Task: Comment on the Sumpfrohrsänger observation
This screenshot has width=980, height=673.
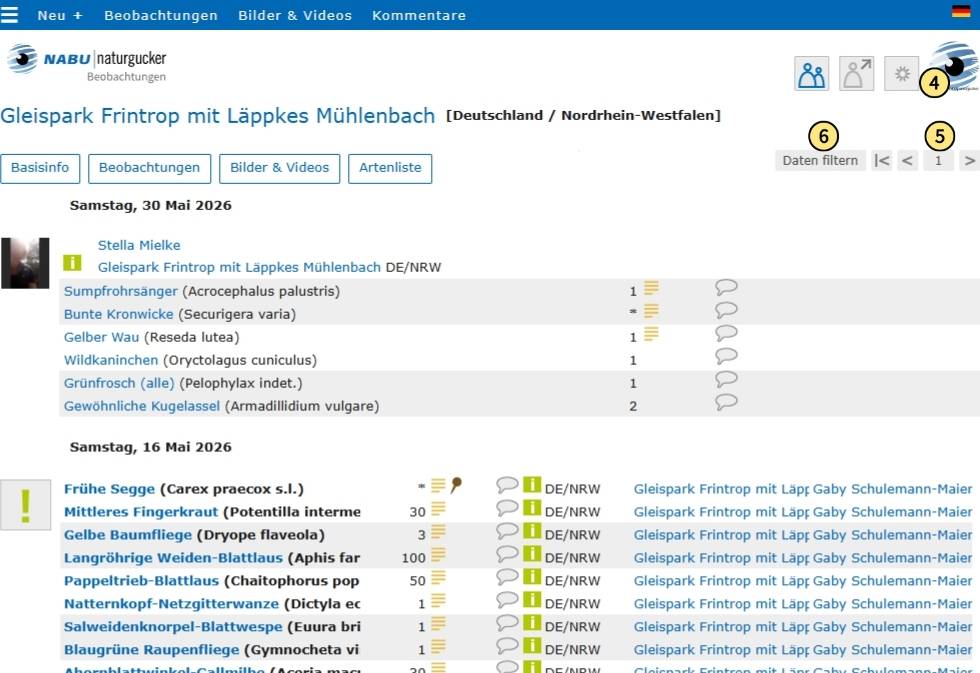Action: (x=726, y=287)
